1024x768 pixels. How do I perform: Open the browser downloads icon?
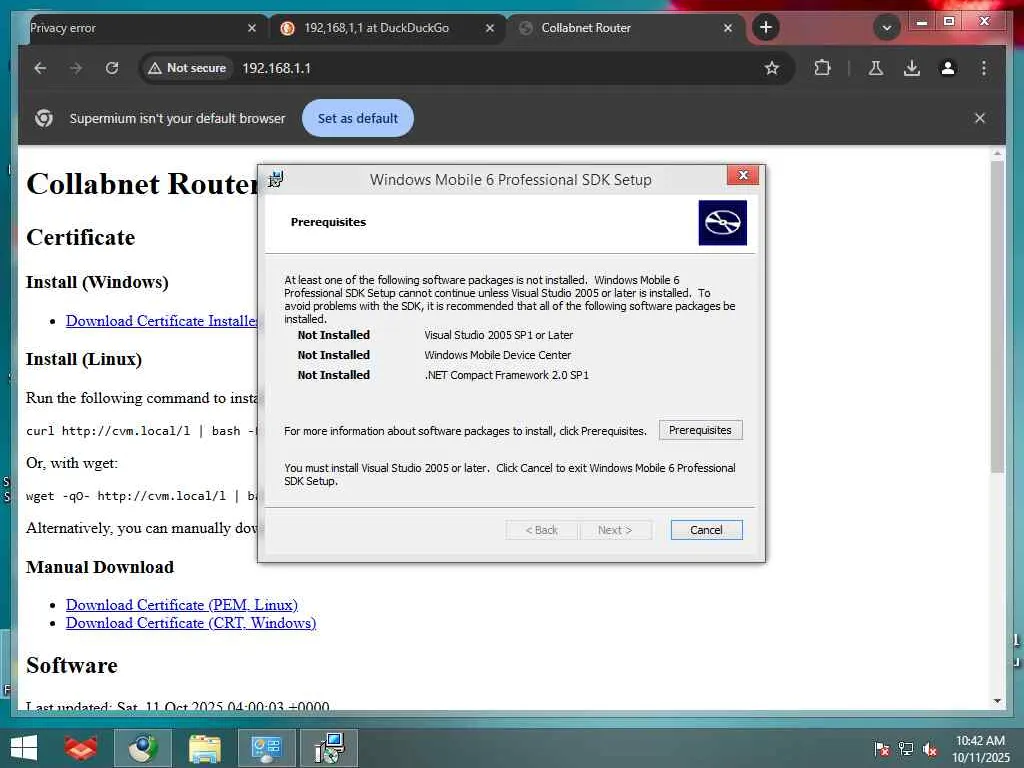tap(912, 68)
